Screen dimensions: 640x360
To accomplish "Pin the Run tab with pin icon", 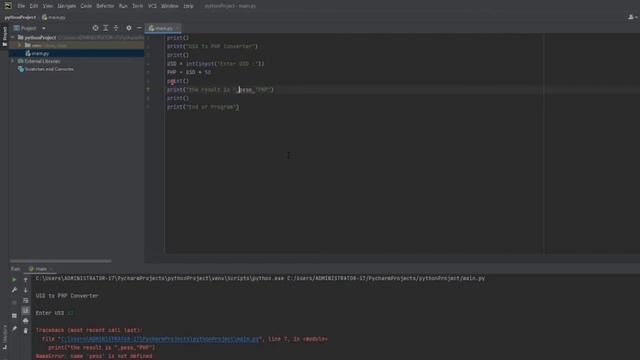I will [x=14, y=329].
